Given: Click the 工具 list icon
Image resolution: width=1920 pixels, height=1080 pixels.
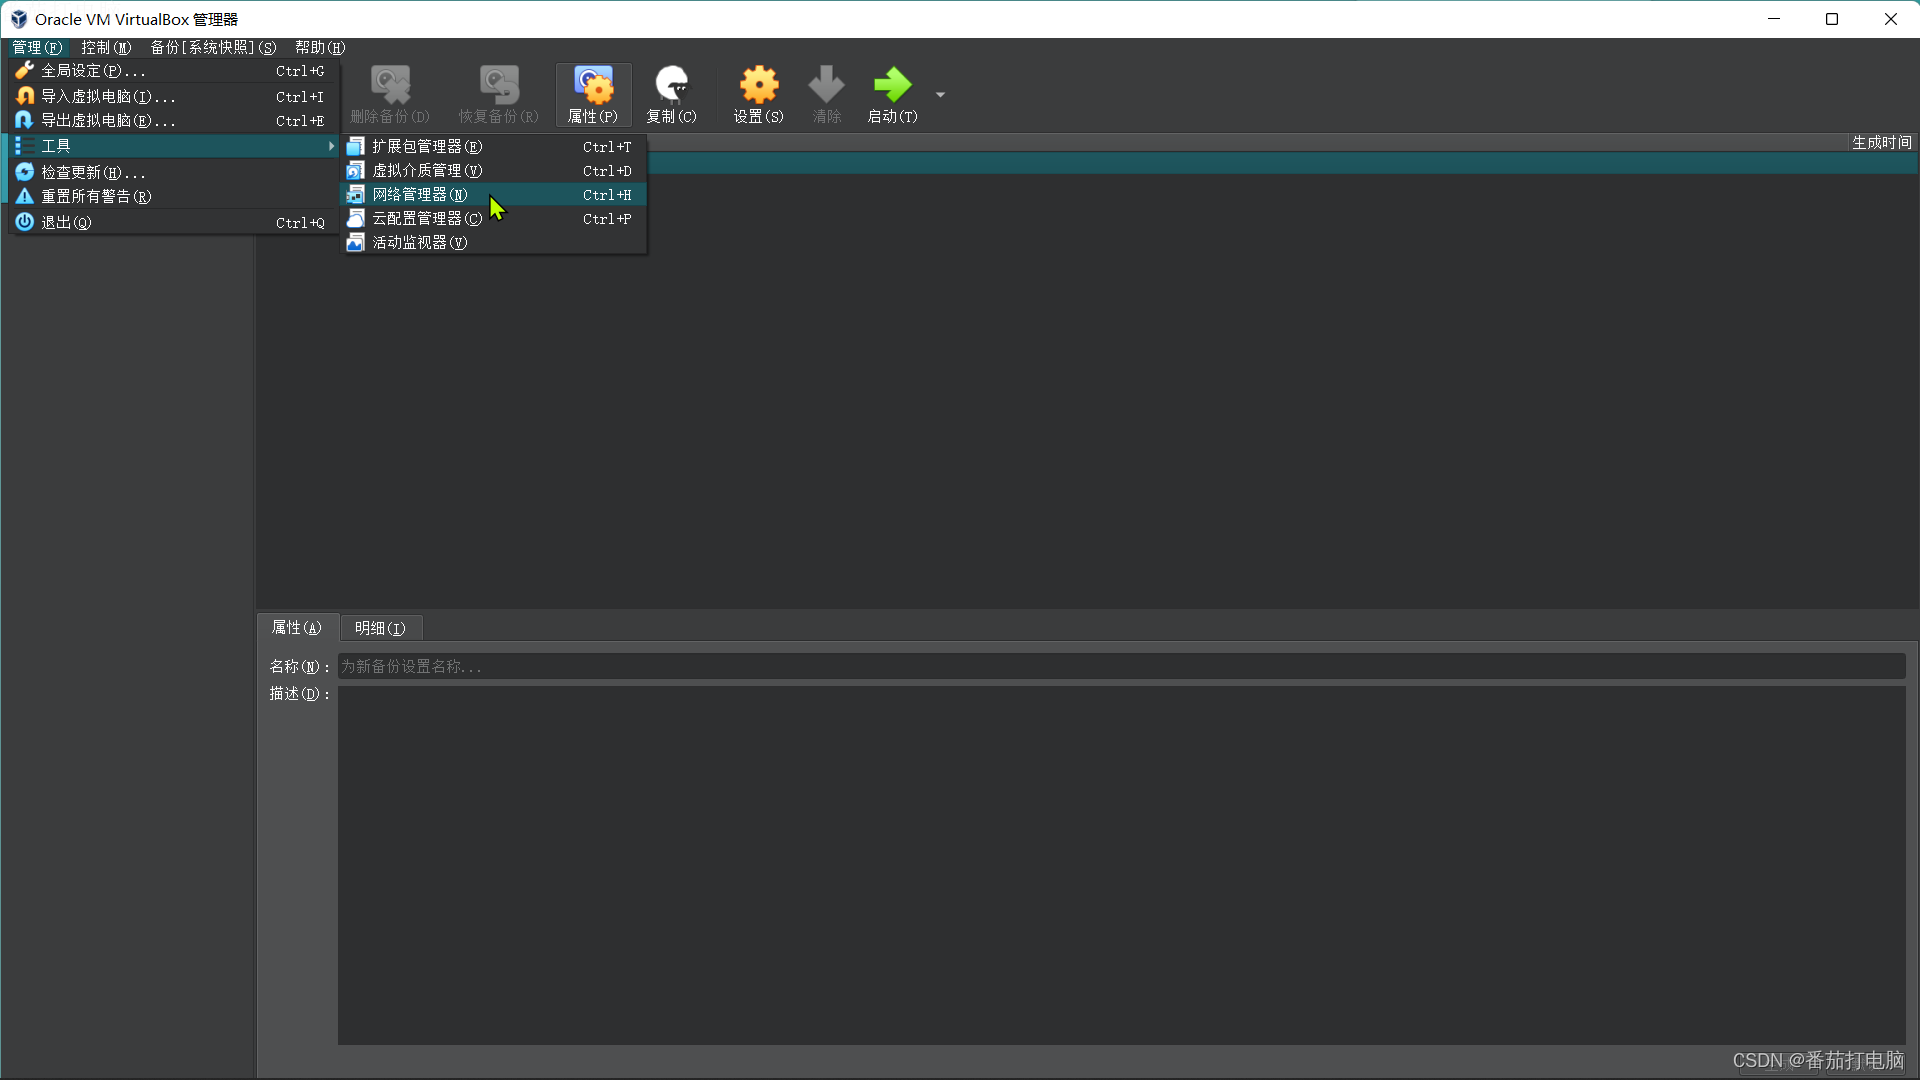Looking at the screenshot, I should tap(25, 146).
